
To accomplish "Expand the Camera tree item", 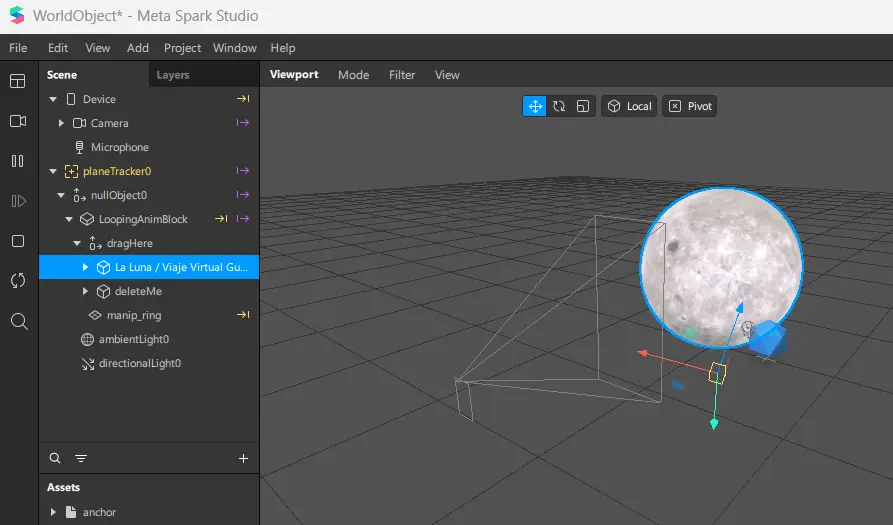I will tap(61, 123).
